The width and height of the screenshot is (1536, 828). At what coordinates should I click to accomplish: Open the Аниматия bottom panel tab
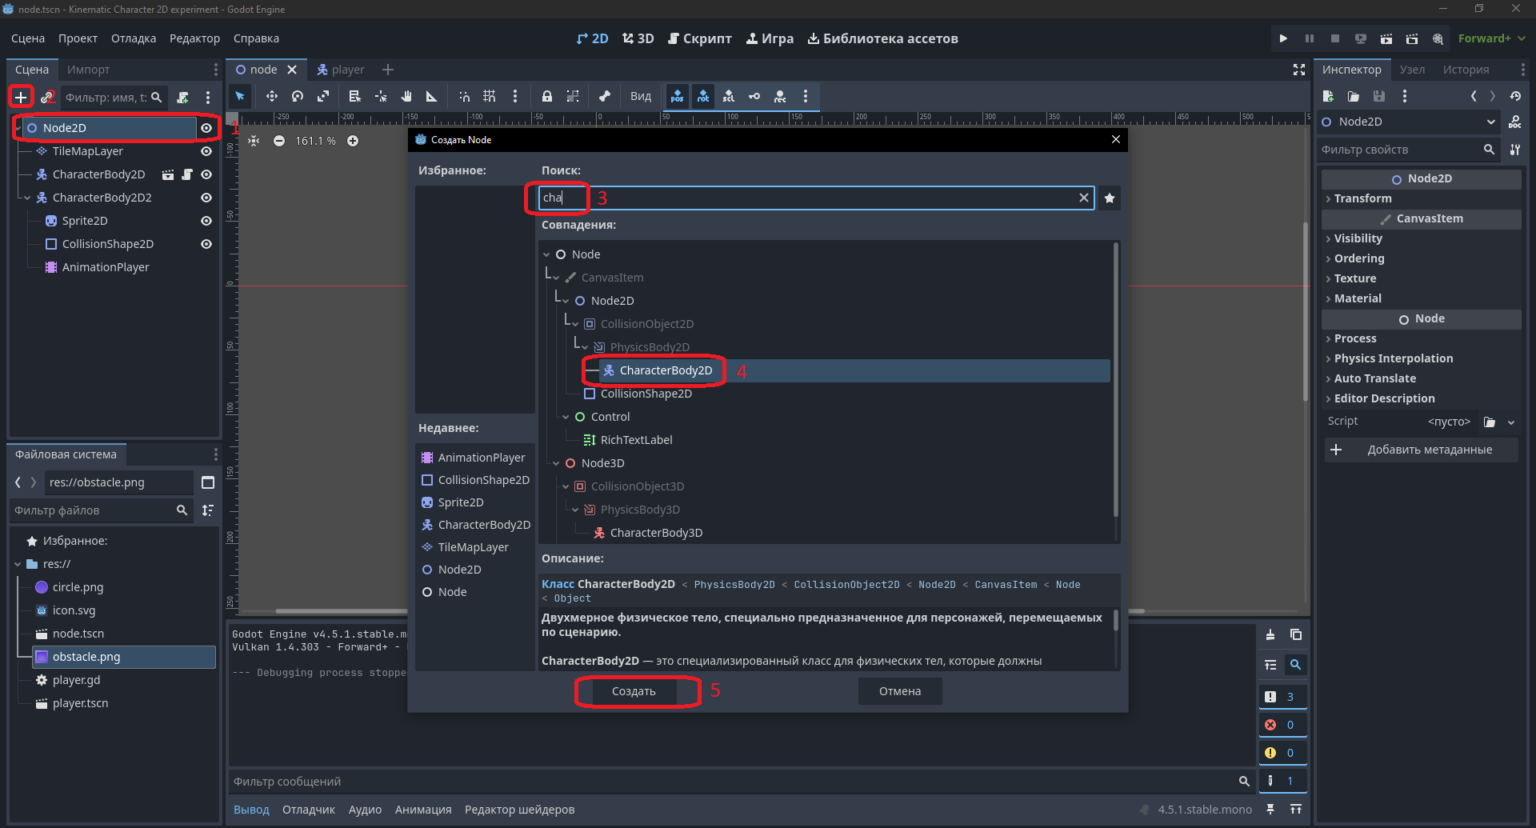coord(423,810)
